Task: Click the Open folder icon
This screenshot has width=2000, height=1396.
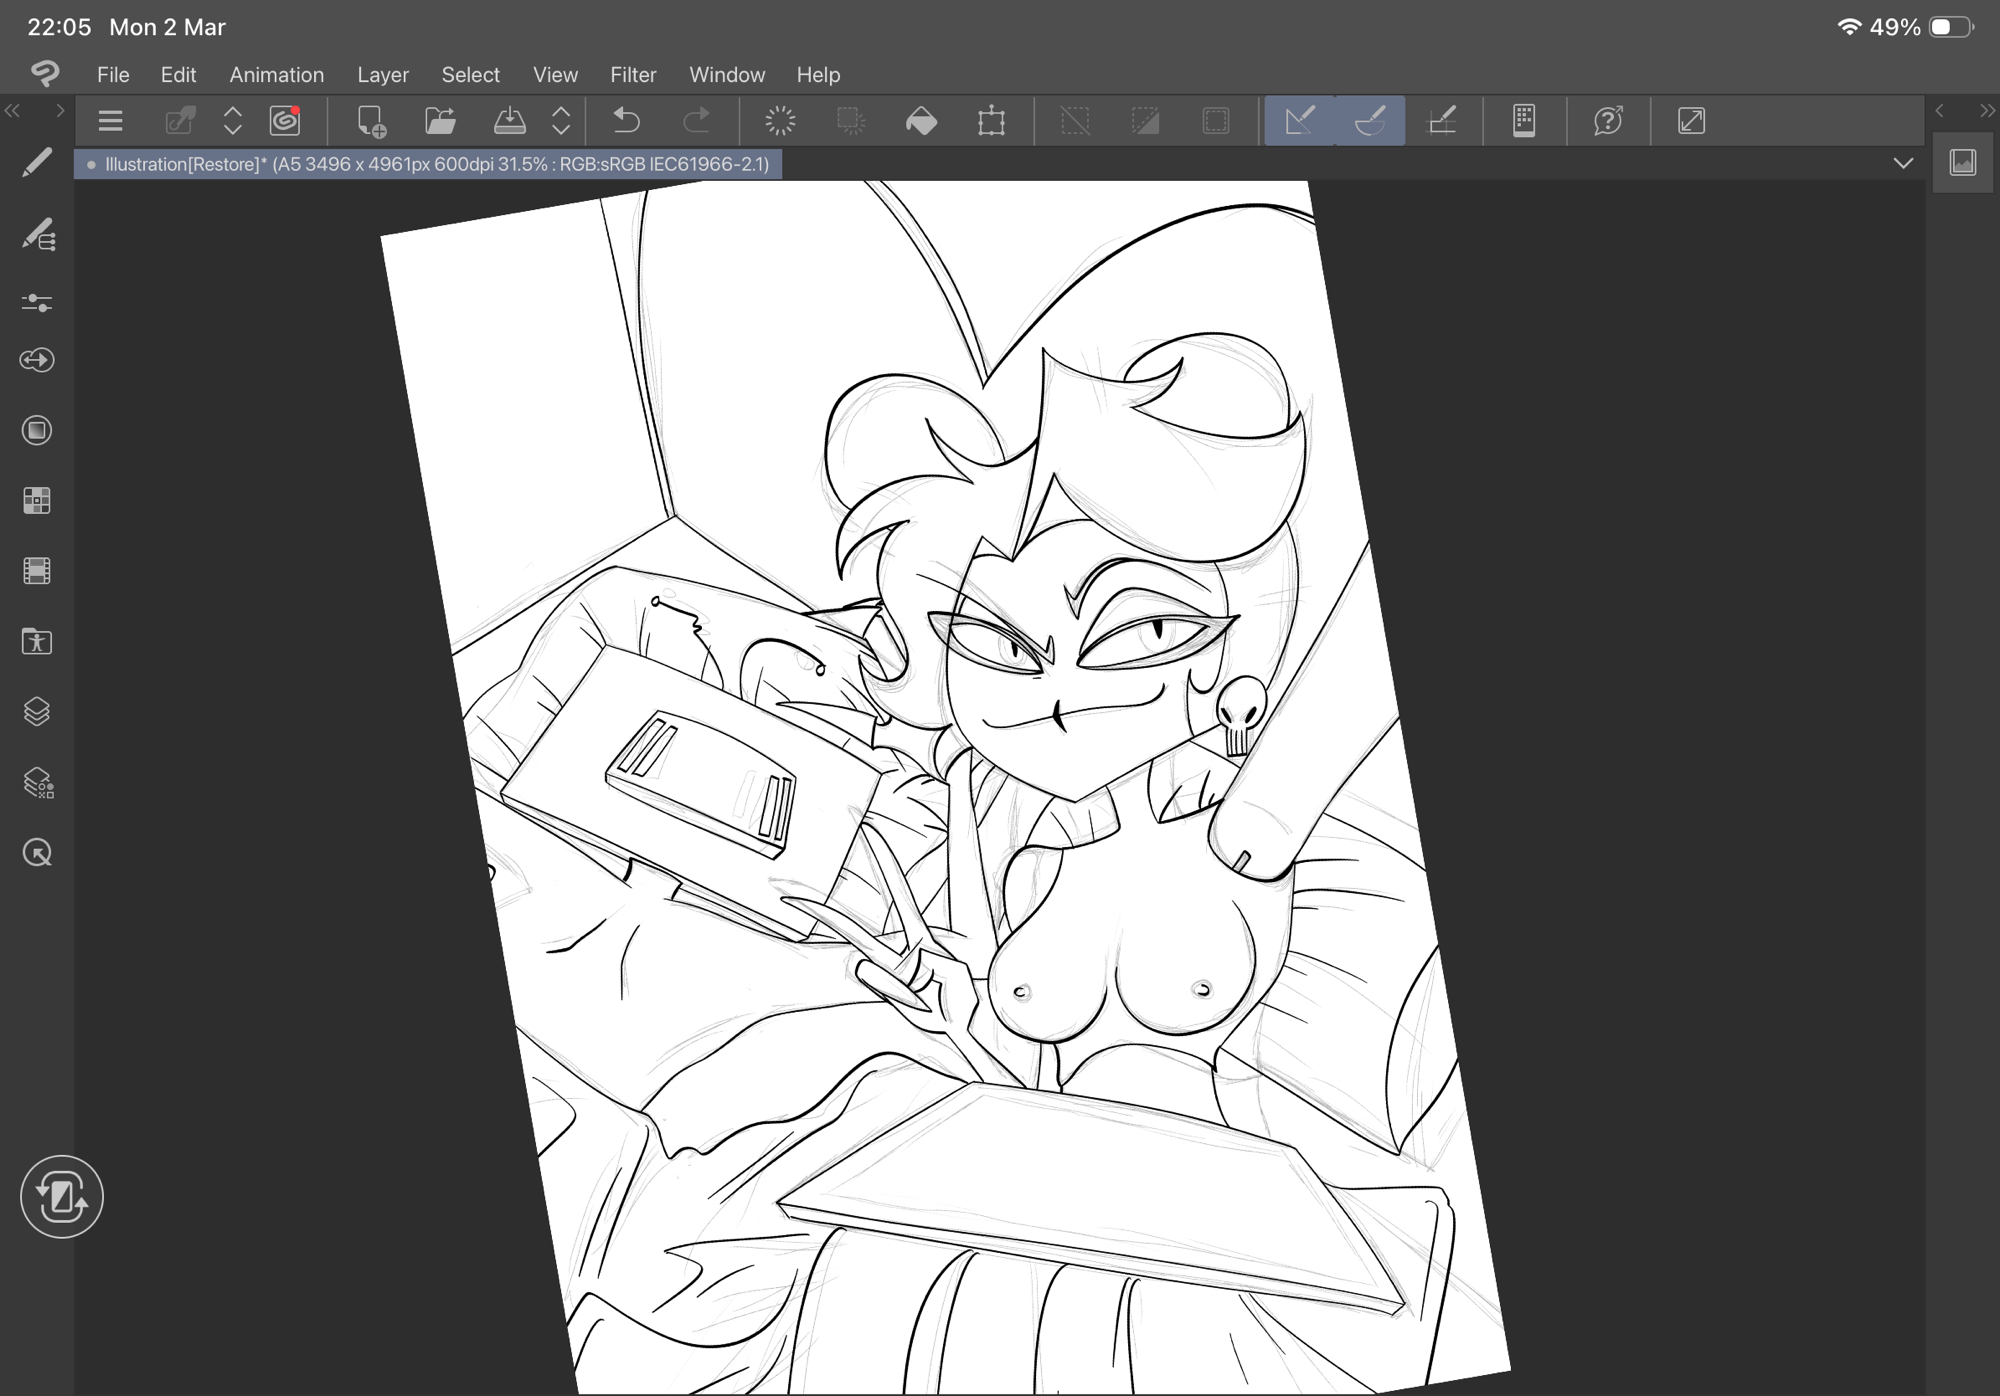Action: coord(440,121)
